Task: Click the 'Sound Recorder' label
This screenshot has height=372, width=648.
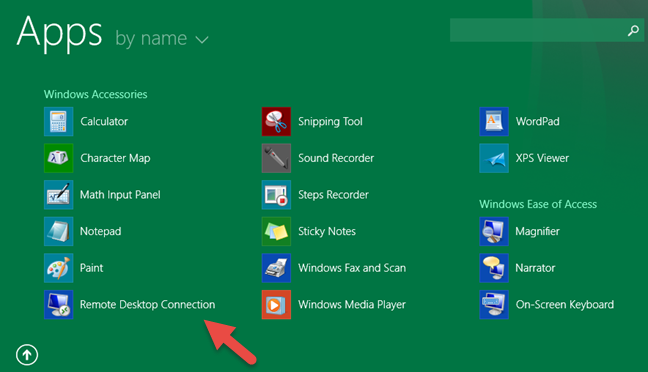Action: coord(336,158)
